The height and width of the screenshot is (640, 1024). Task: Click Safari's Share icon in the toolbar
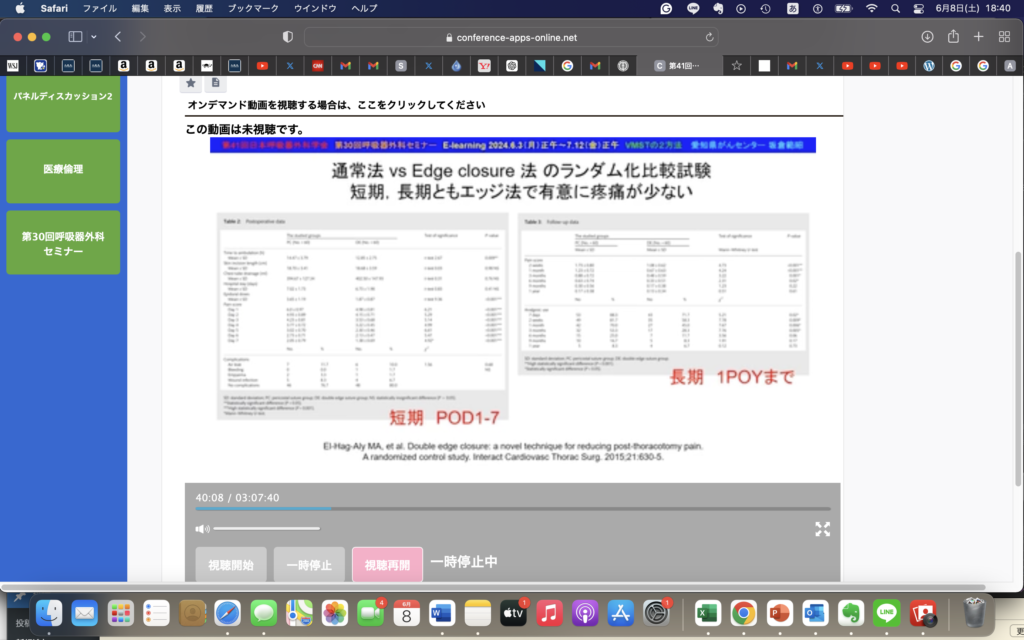pyautogui.click(x=953, y=37)
